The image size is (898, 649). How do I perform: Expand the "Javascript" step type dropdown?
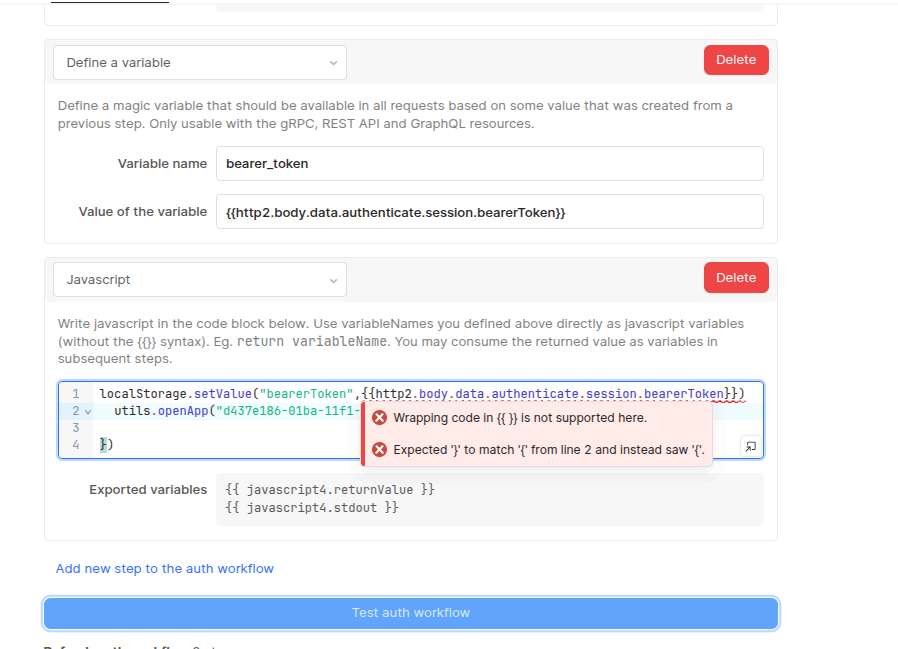coord(200,280)
